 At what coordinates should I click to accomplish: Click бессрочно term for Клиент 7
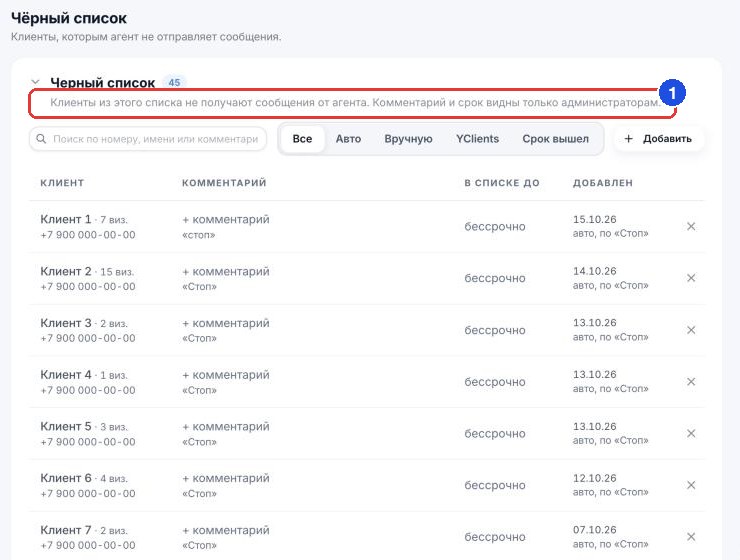(x=495, y=537)
